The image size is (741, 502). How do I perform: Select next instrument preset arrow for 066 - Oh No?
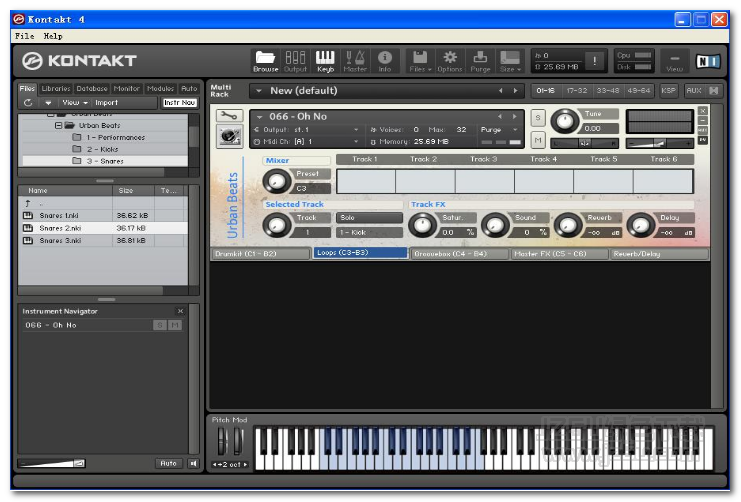[515, 116]
